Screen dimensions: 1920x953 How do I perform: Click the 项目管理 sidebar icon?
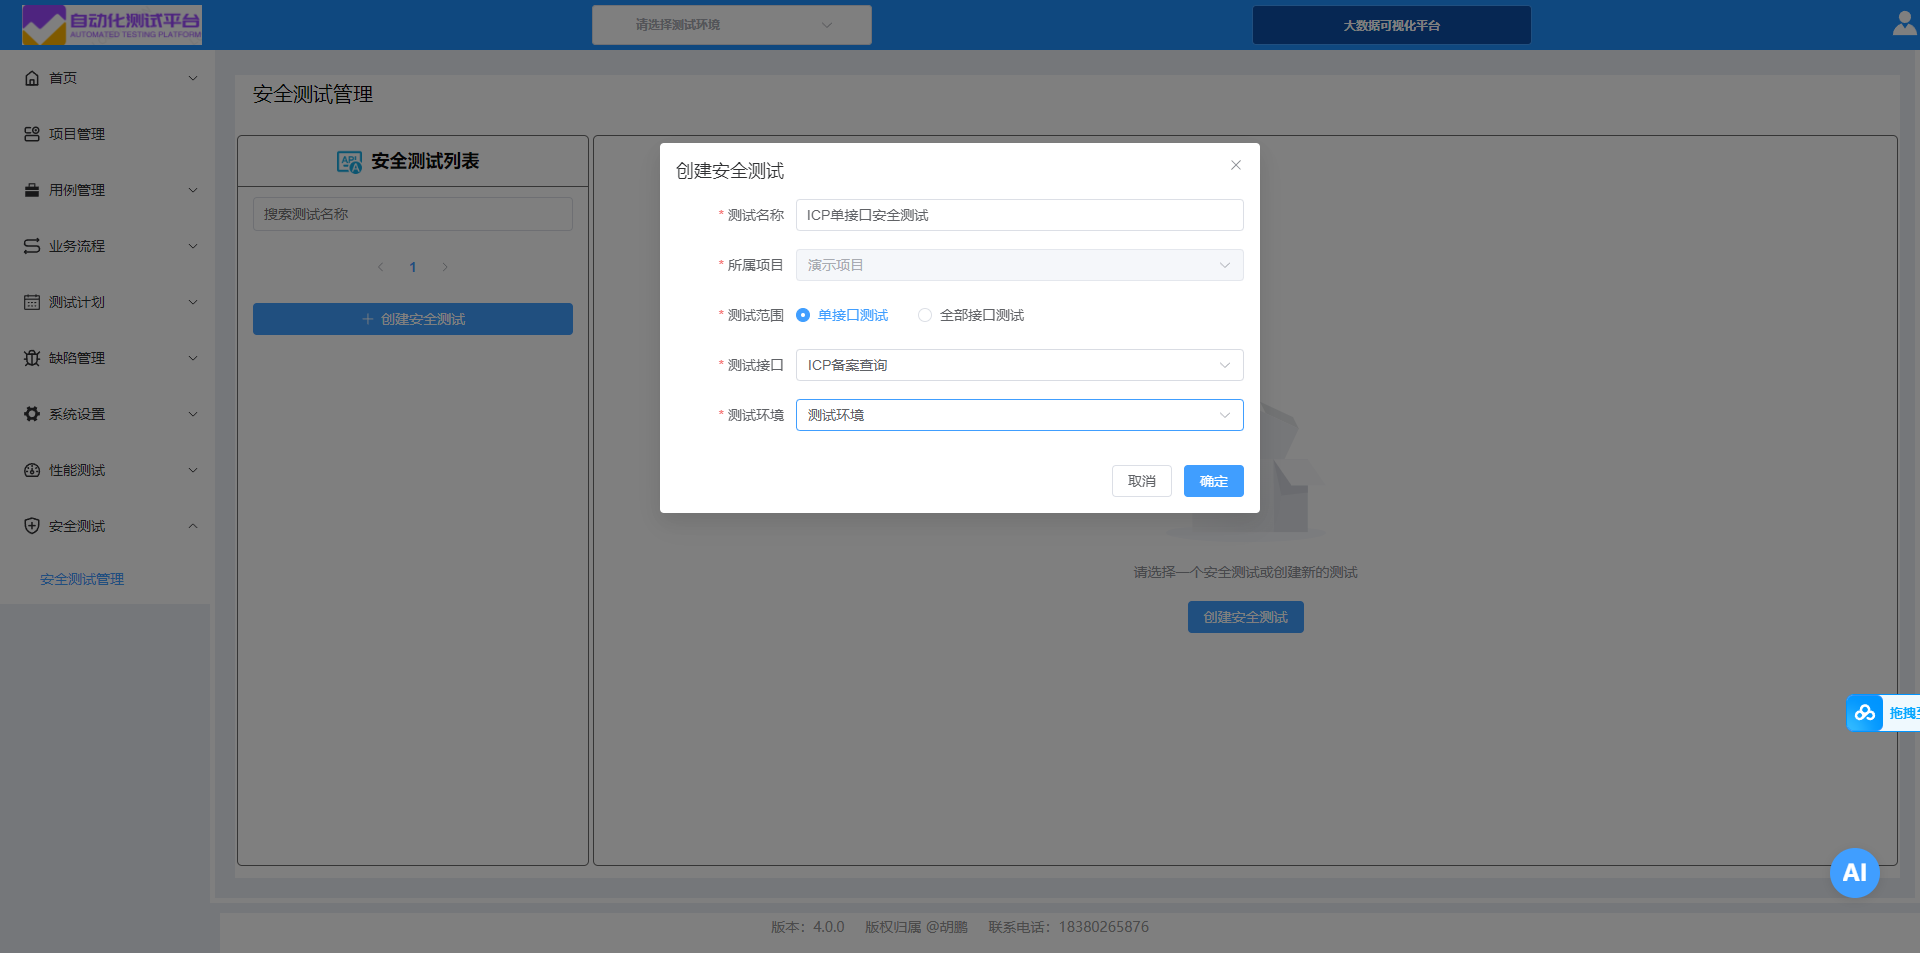pos(32,134)
